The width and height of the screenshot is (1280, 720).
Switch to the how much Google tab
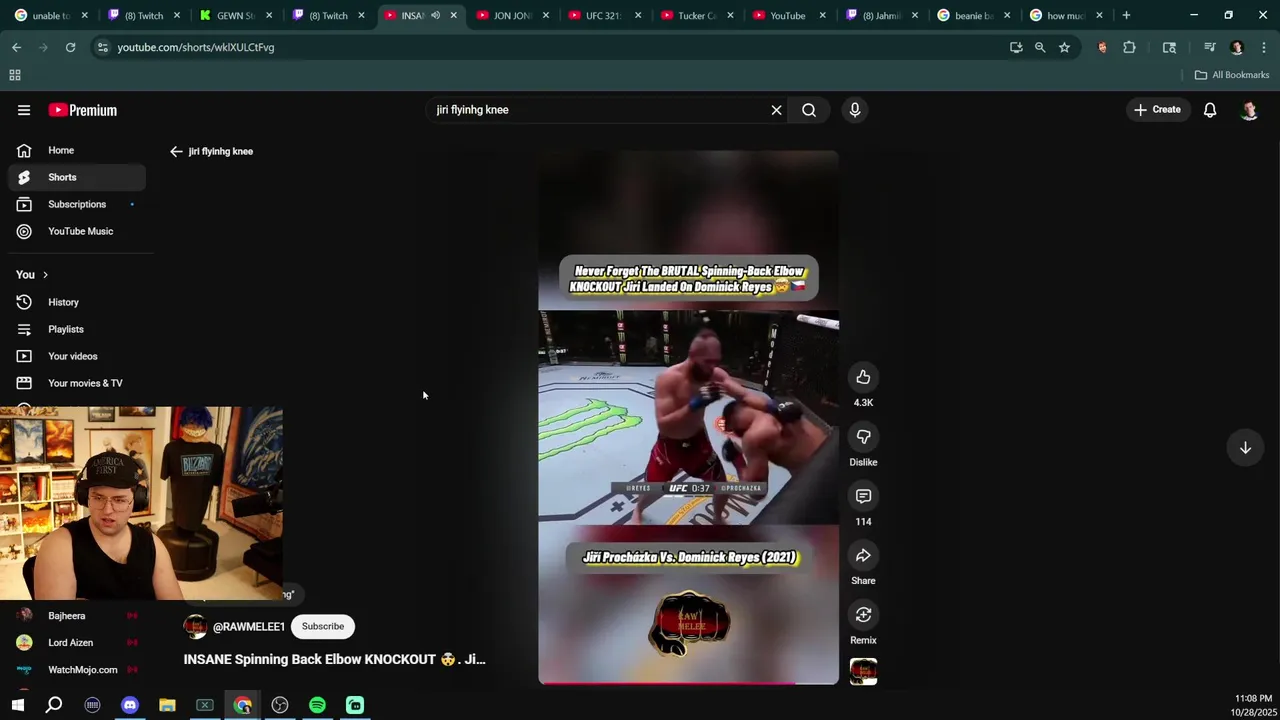[x=1064, y=15]
